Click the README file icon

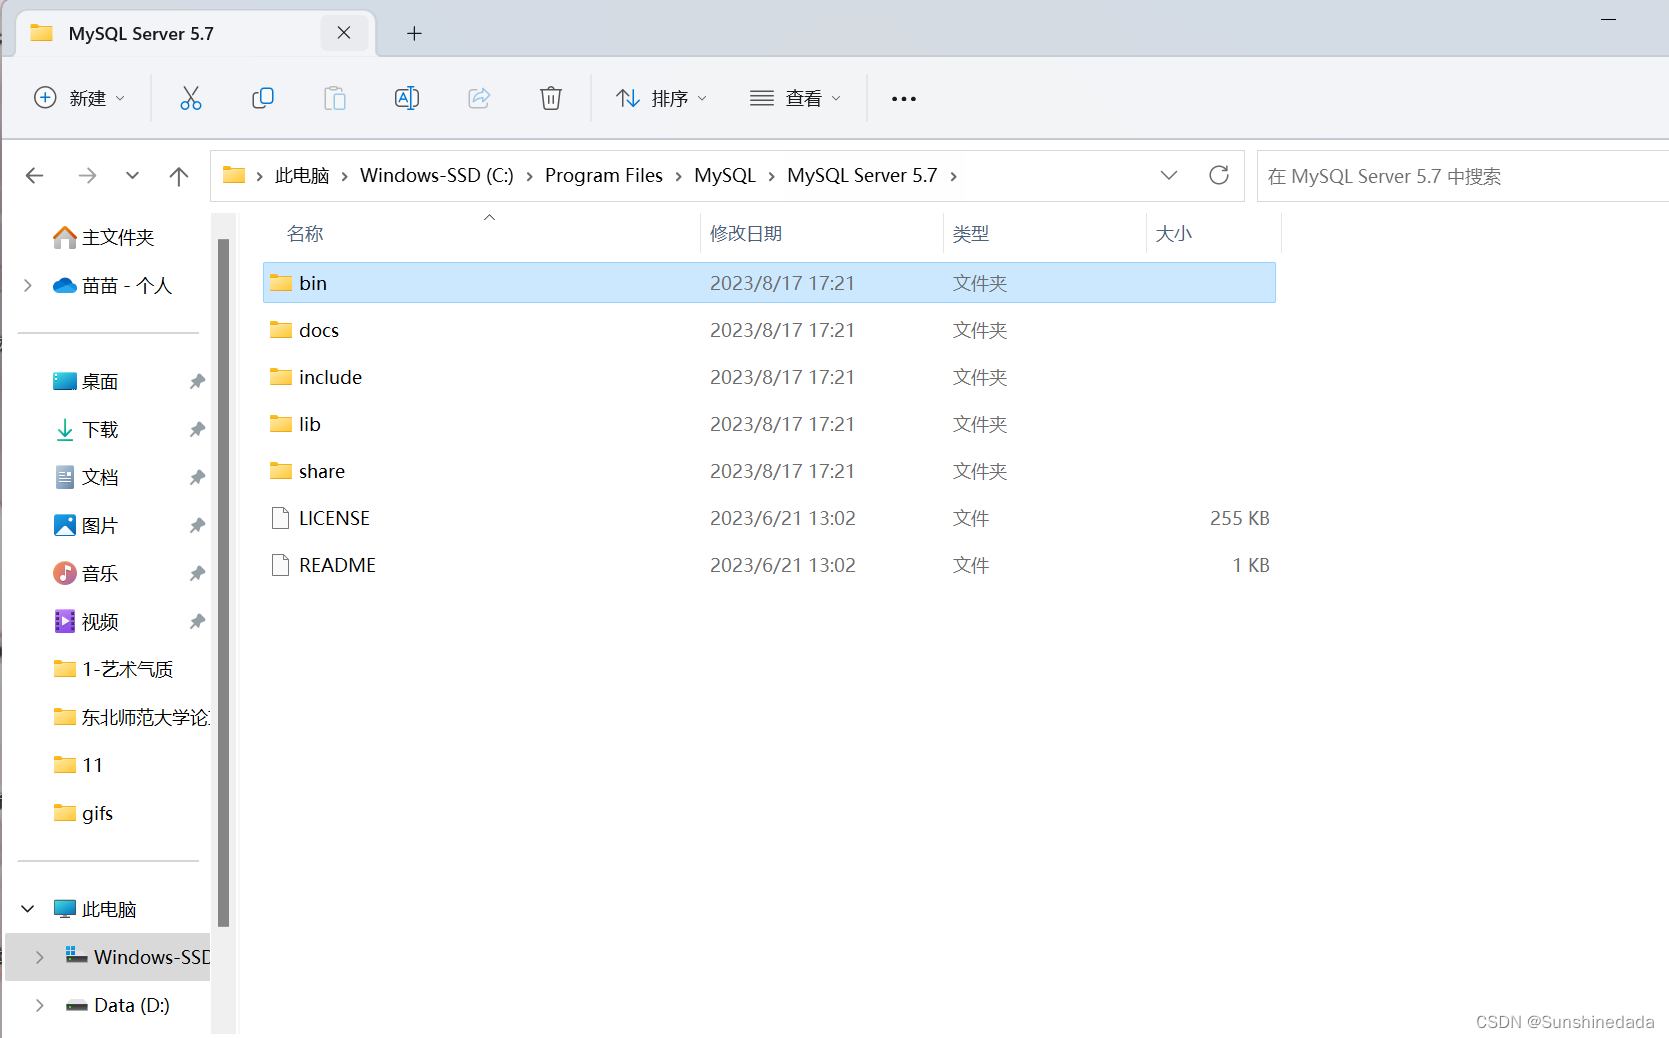tap(281, 565)
